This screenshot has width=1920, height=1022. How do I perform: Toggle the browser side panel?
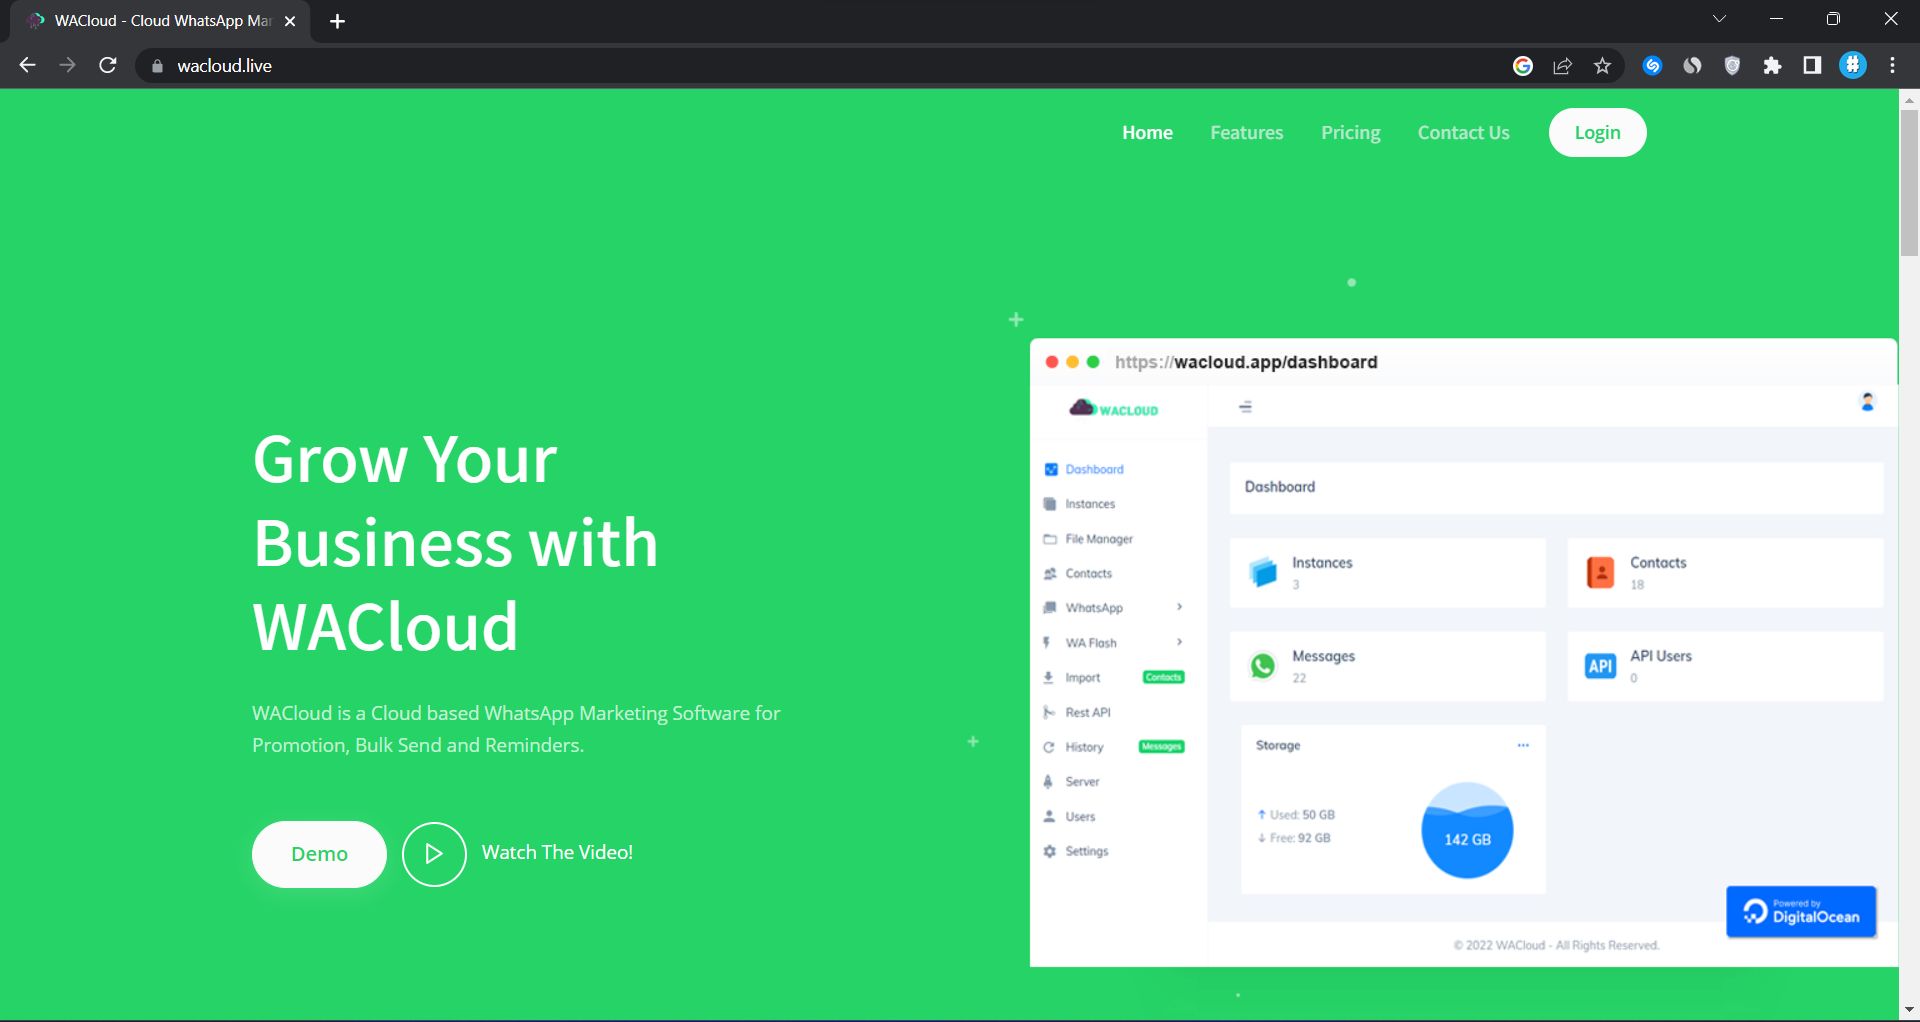tap(1812, 66)
